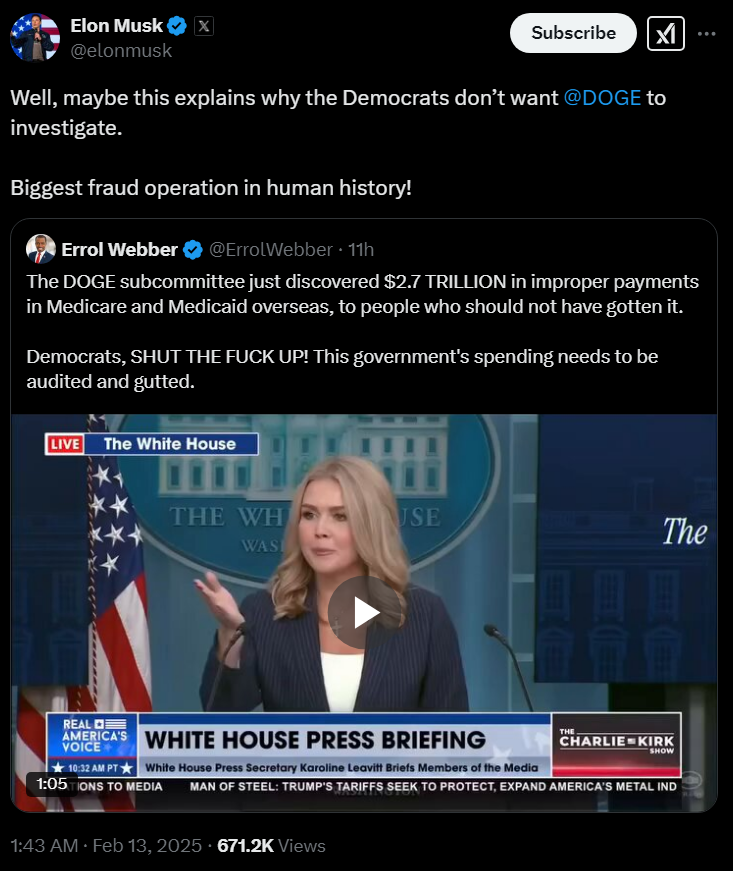The width and height of the screenshot is (733, 871).
Task: Open the Grok xAI icon button
Action: pos(665,33)
